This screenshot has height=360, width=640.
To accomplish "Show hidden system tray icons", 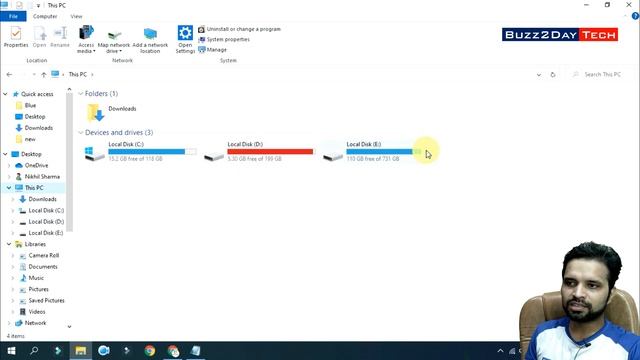I will (x=500, y=351).
